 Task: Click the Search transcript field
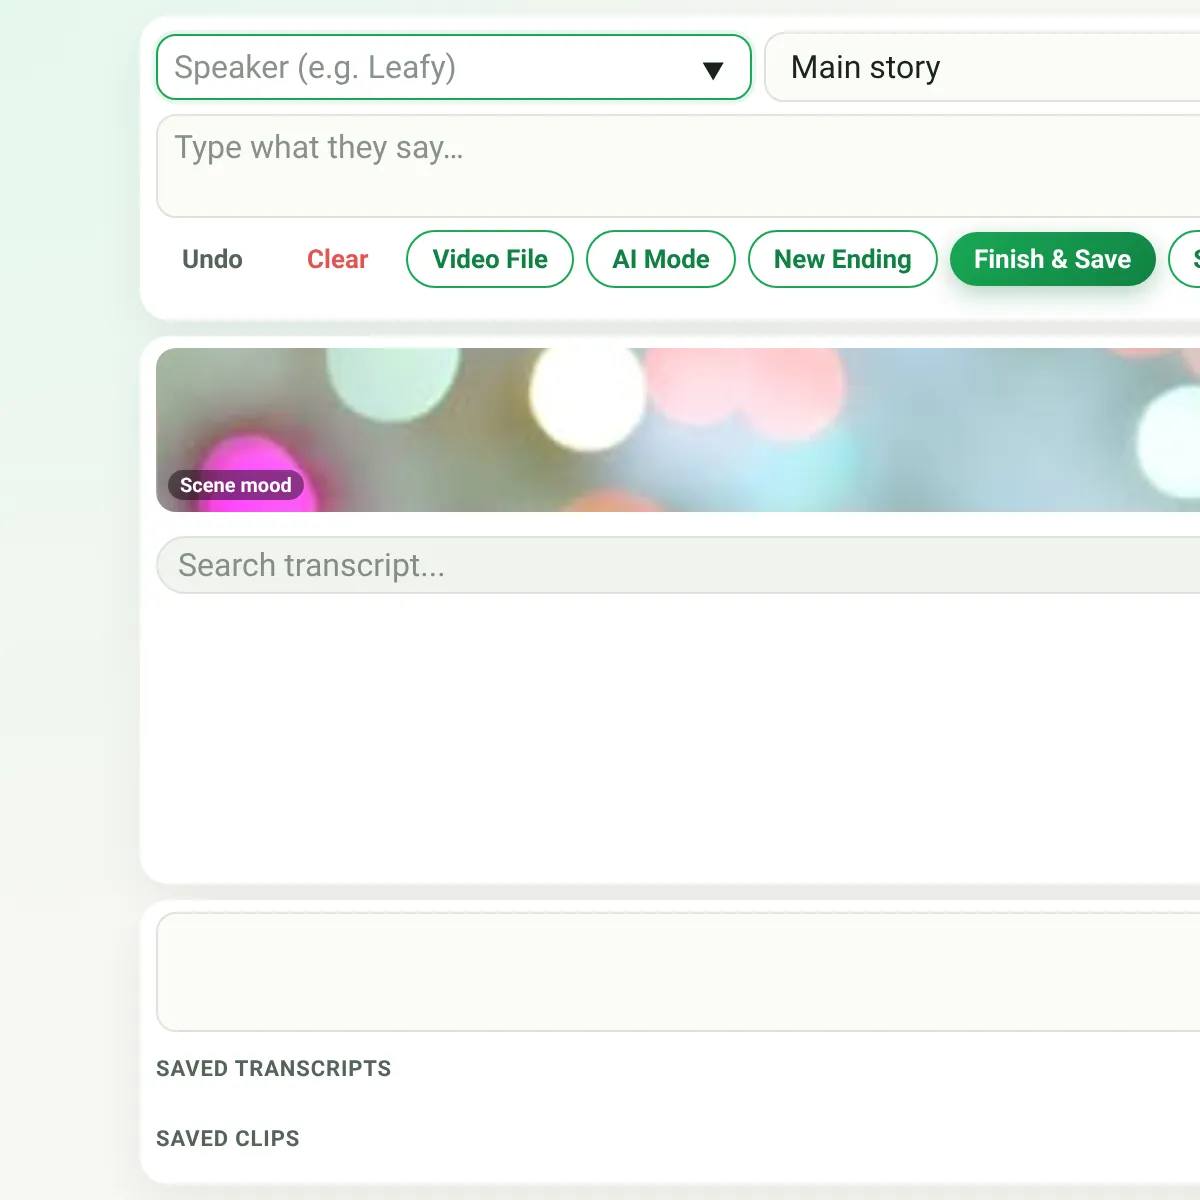click(x=678, y=565)
